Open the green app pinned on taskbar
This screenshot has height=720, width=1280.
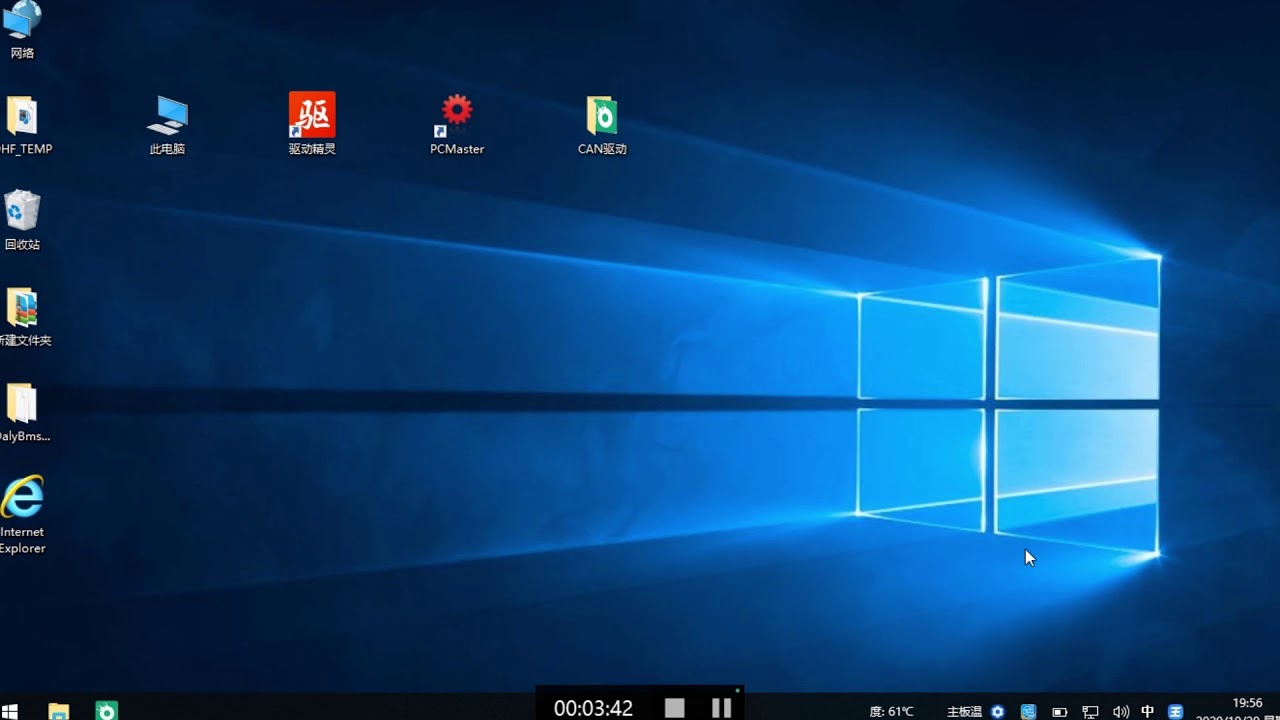point(106,710)
